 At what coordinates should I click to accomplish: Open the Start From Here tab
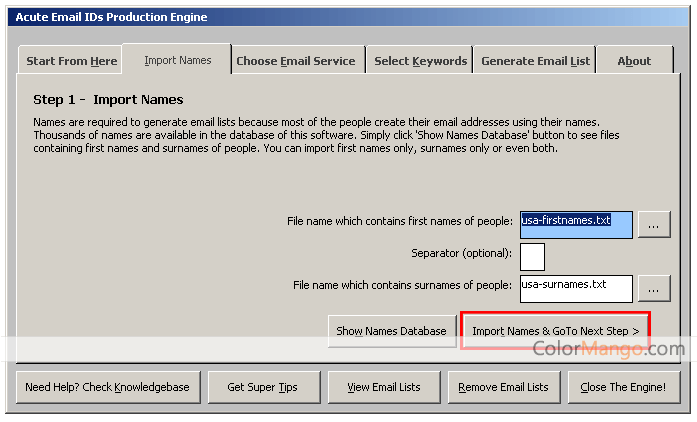tap(71, 61)
